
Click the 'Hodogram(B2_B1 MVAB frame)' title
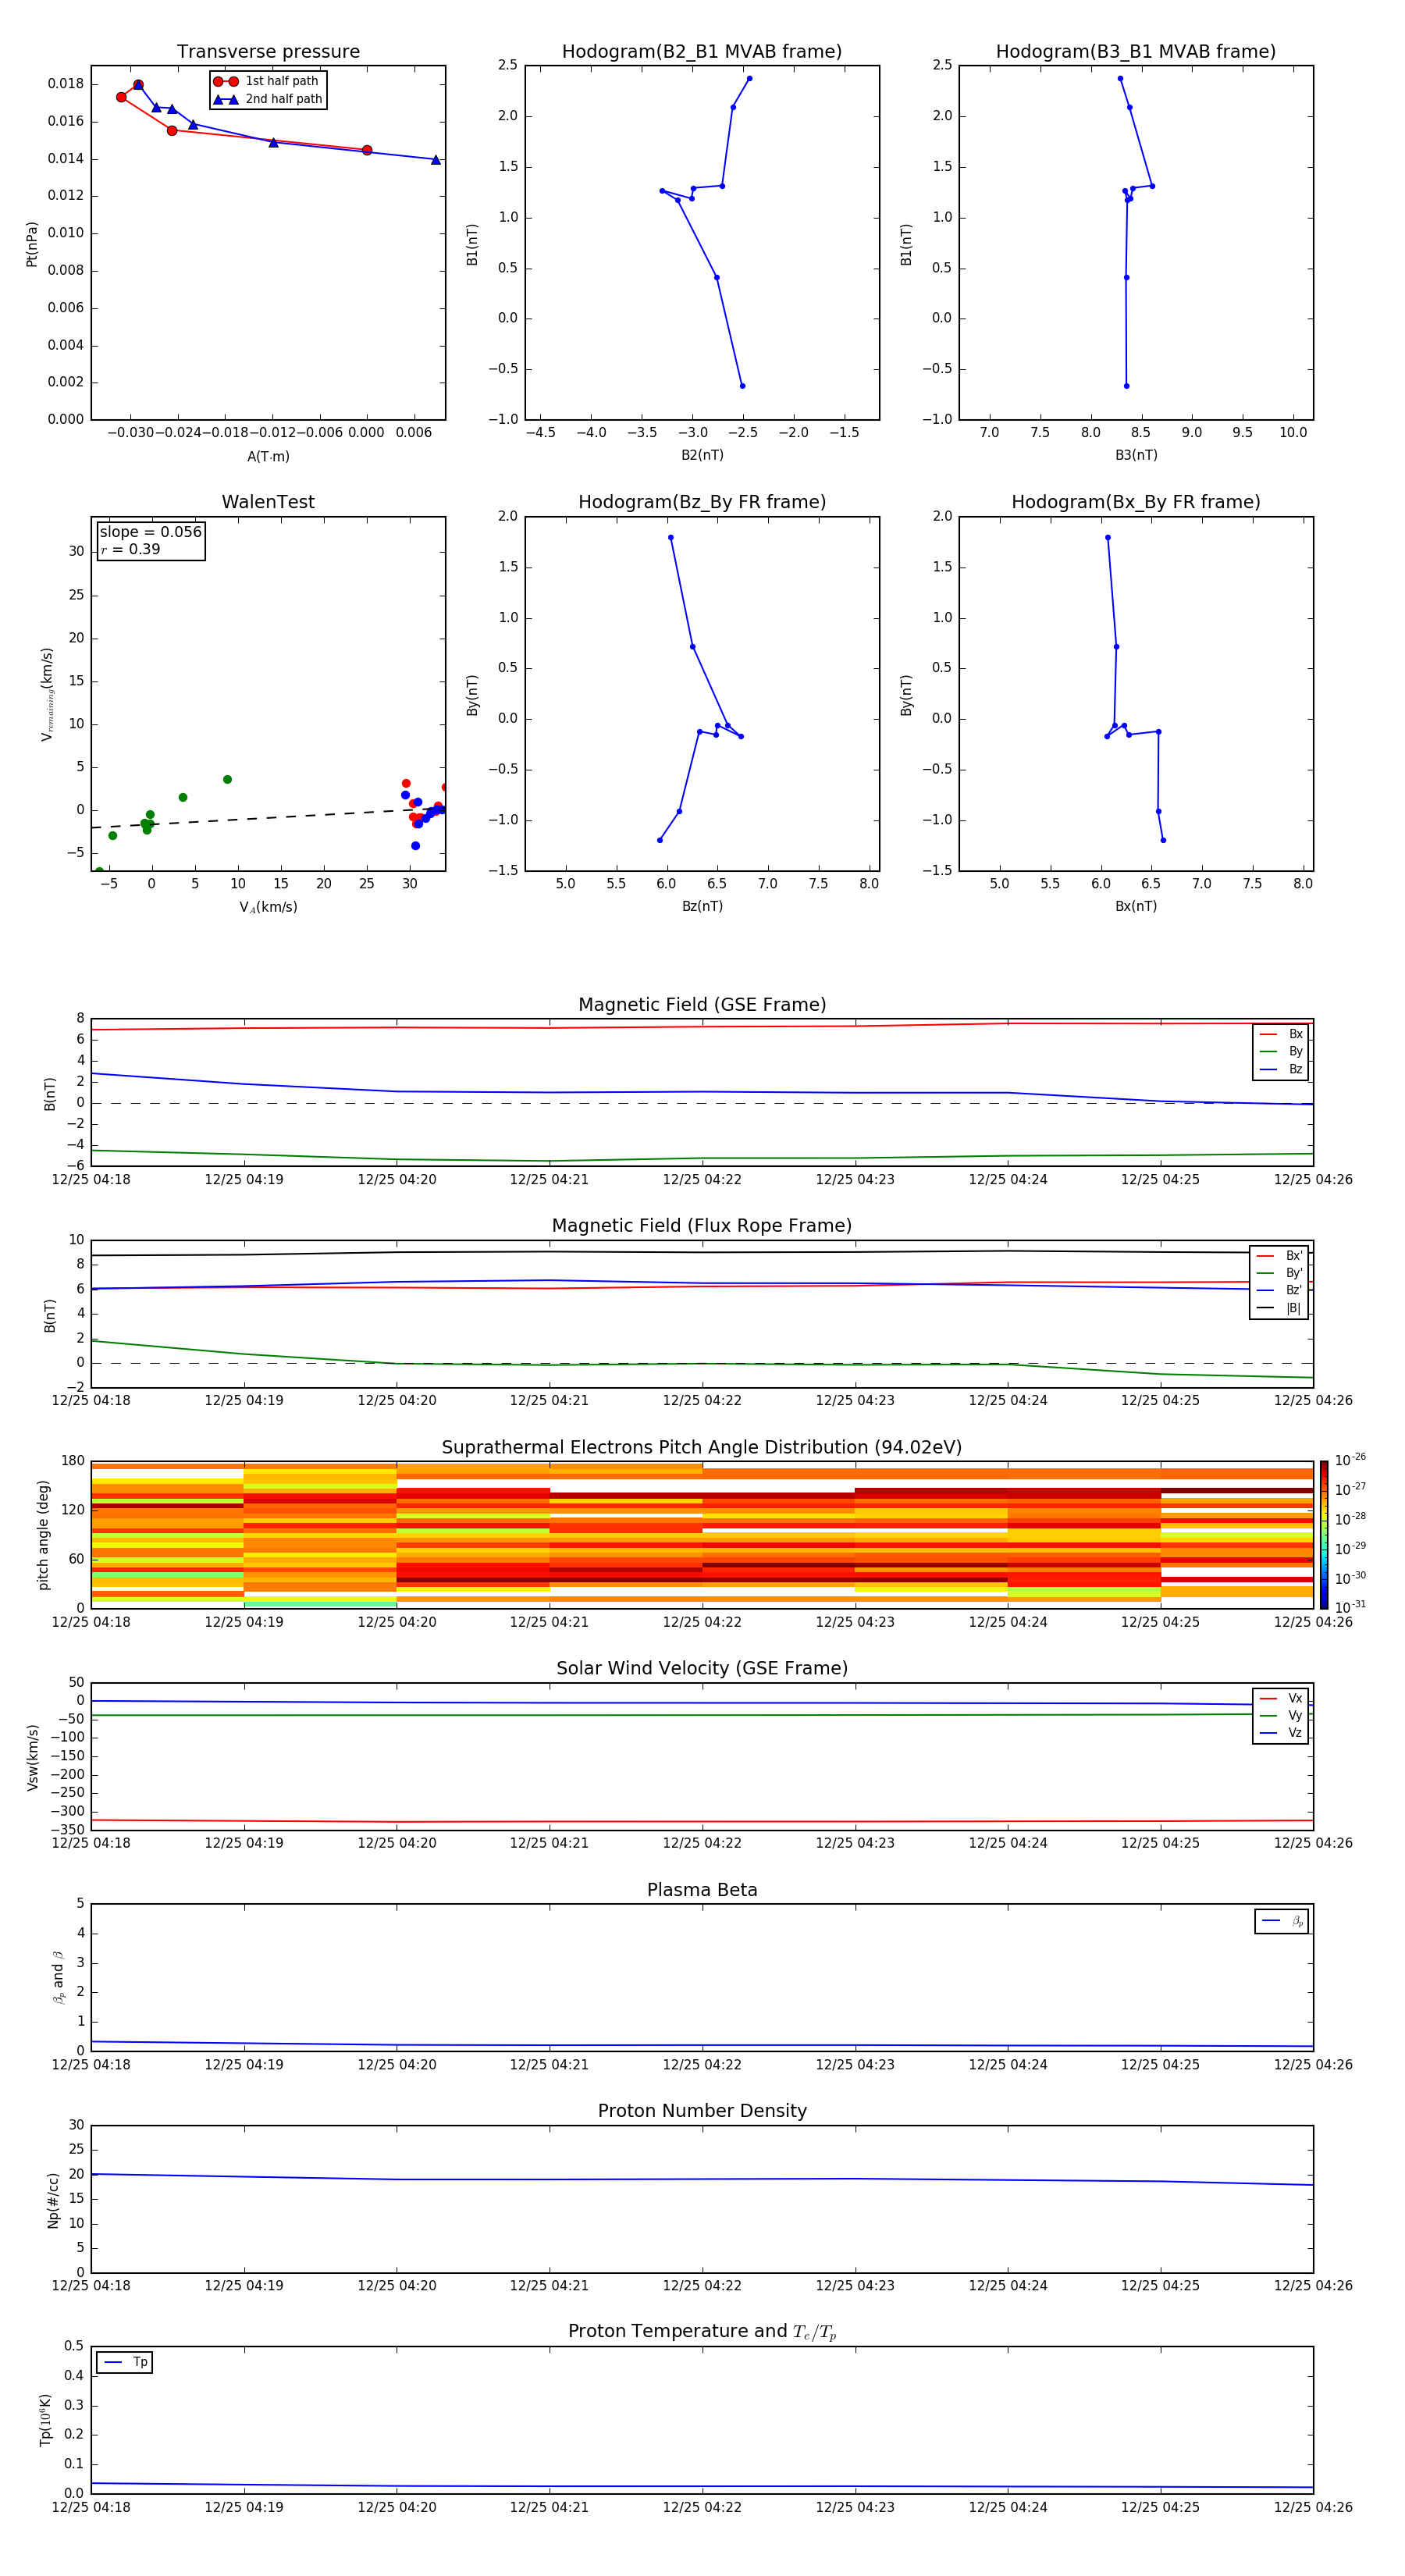point(702,52)
